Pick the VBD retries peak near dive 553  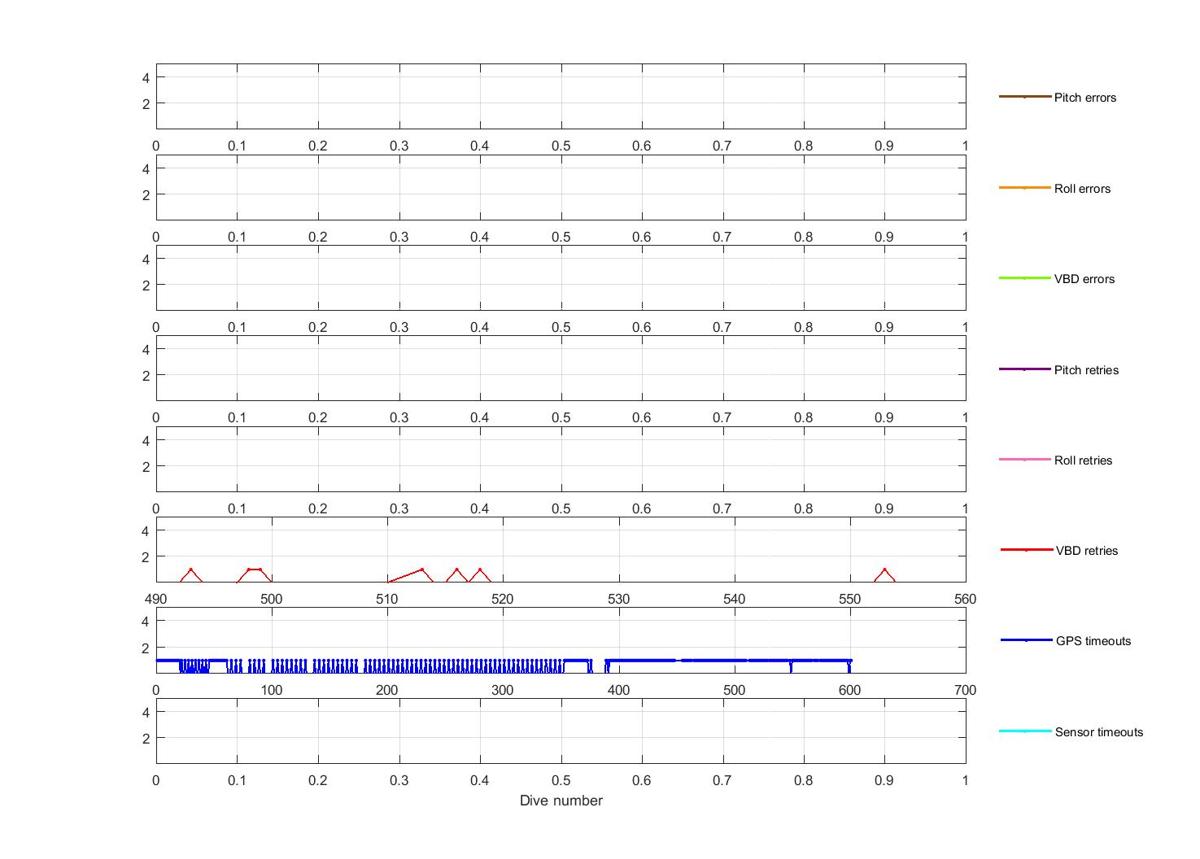point(884,570)
